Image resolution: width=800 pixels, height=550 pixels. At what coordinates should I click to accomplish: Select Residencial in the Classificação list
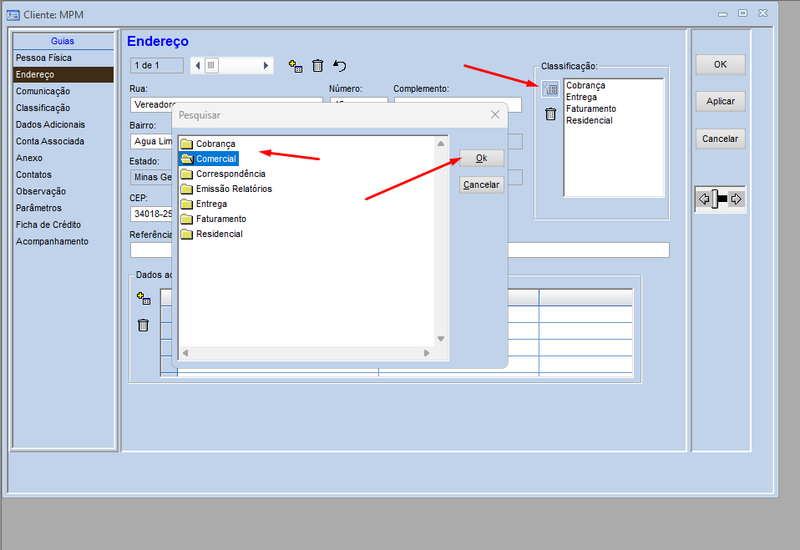[589, 121]
